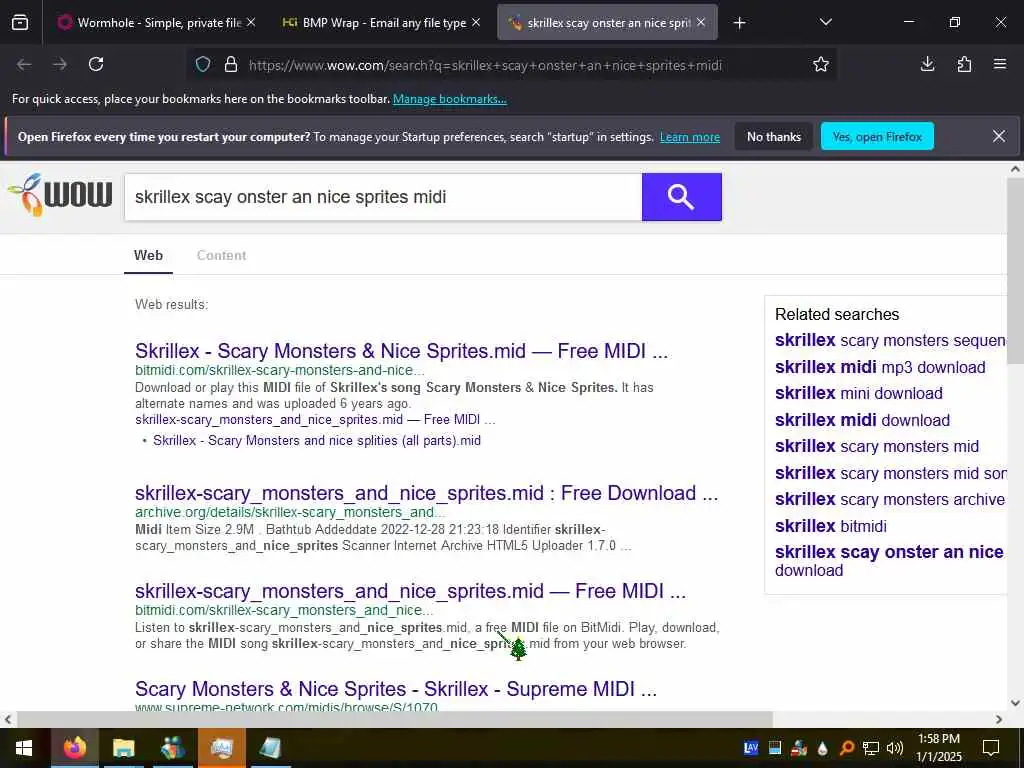
Task: Open the notification center icon
Action: click(991, 748)
